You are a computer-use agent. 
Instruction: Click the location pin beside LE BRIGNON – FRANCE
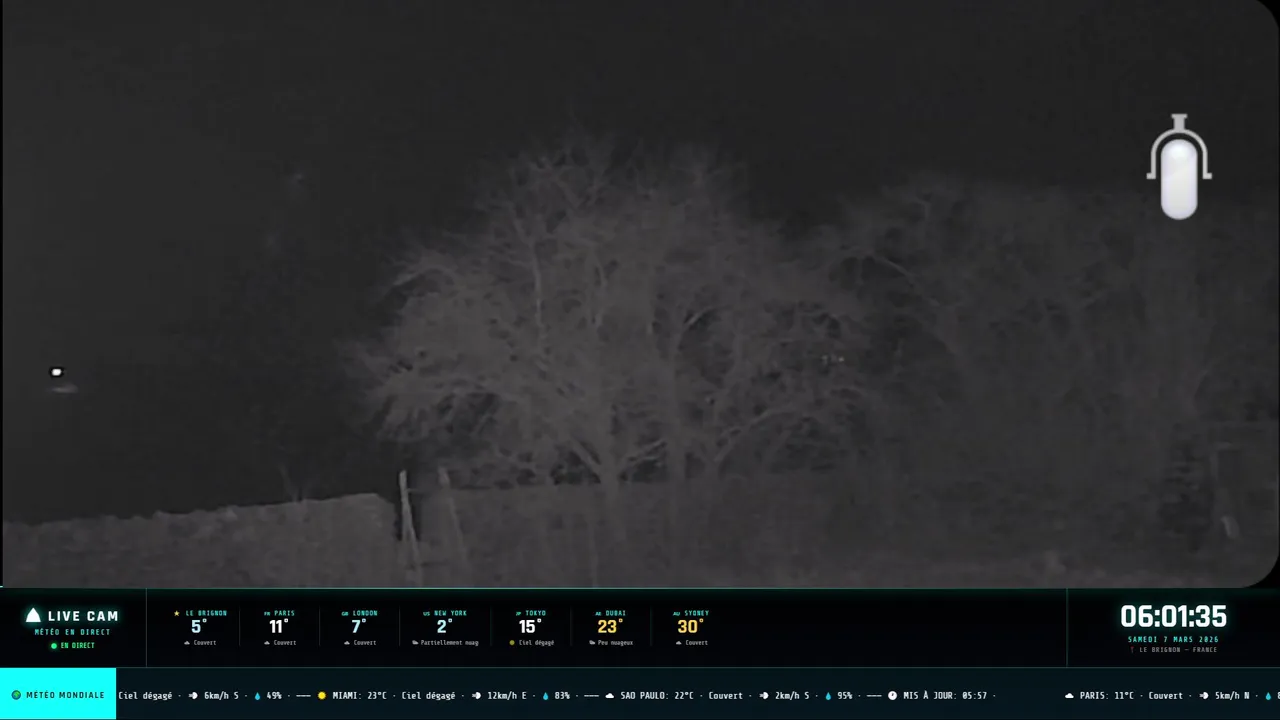pyautogui.click(x=1133, y=650)
